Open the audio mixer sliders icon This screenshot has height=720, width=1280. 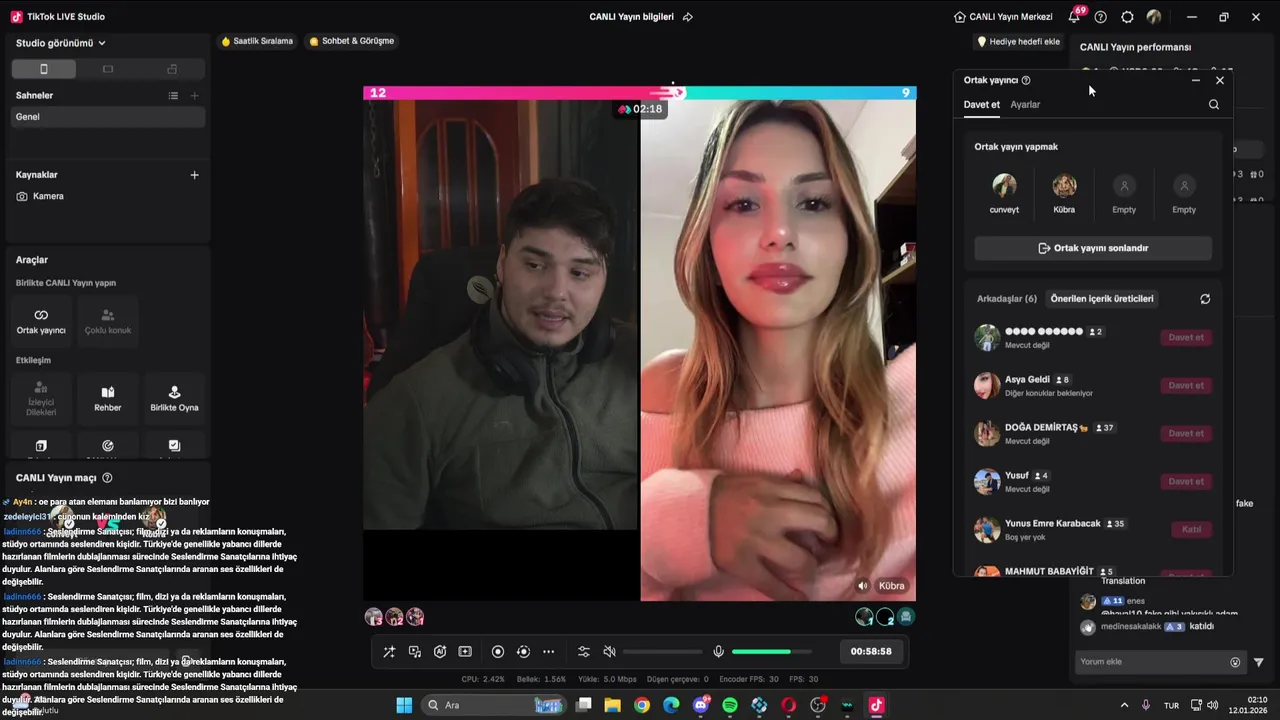pos(584,652)
